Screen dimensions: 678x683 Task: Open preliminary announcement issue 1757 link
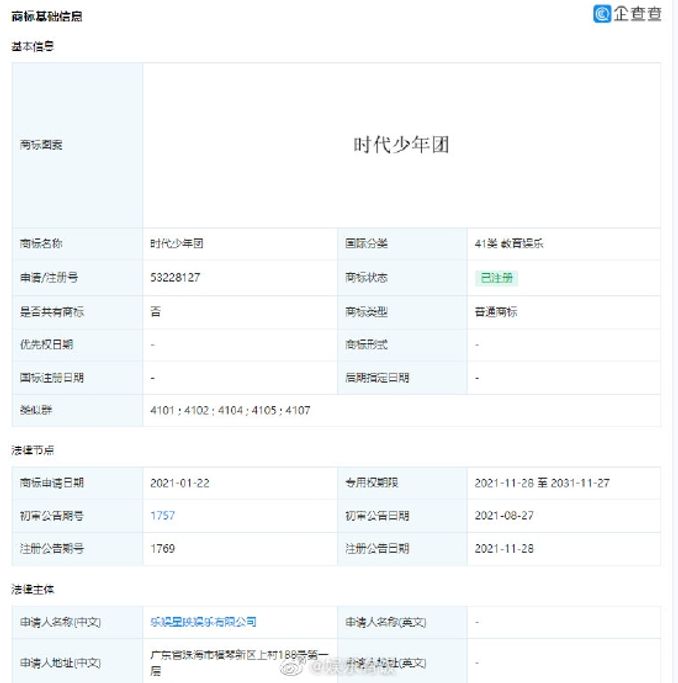[x=162, y=516]
